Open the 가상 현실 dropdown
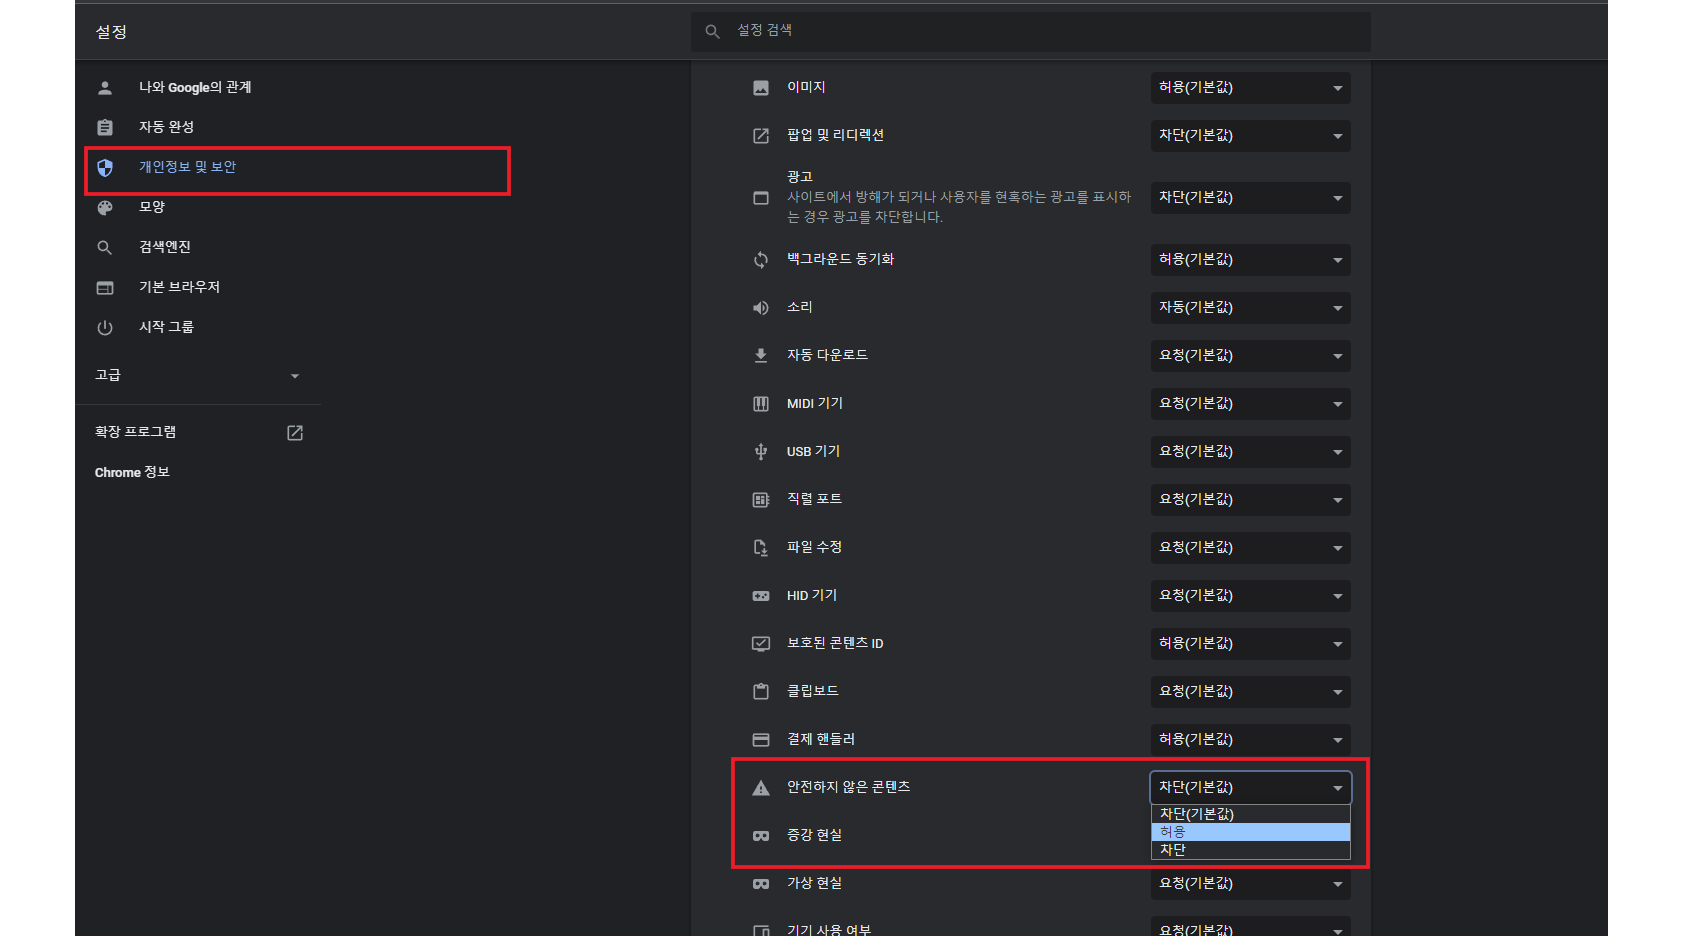The width and height of the screenshot is (1684, 936). coord(1250,884)
